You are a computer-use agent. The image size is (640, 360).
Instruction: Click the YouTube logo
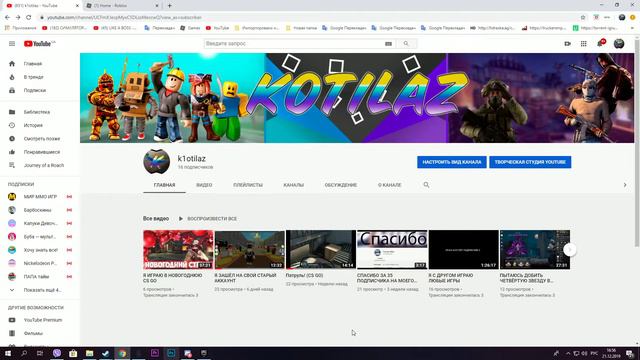pyautogui.click(x=39, y=44)
